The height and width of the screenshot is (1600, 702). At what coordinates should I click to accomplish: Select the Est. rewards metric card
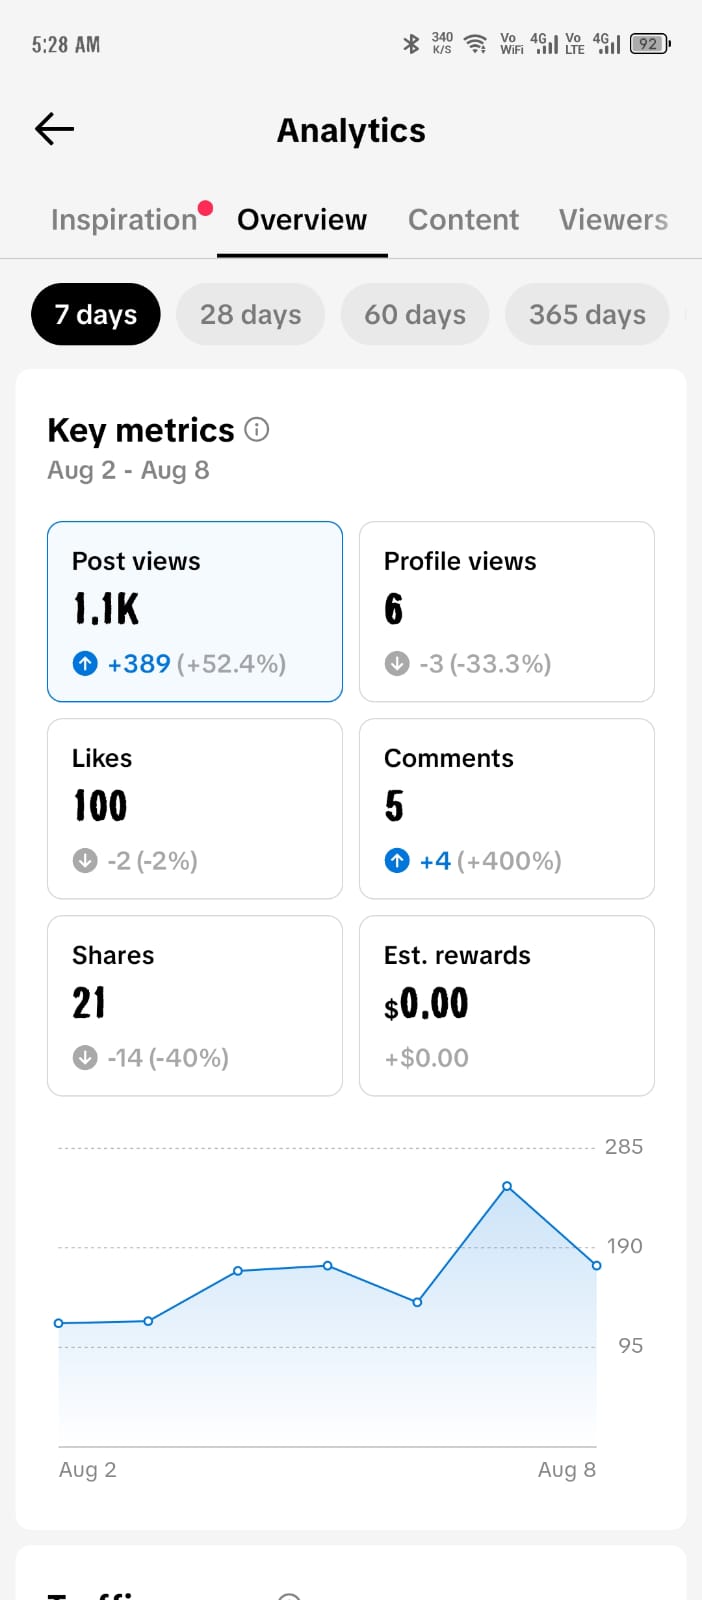[x=507, y=1005]
